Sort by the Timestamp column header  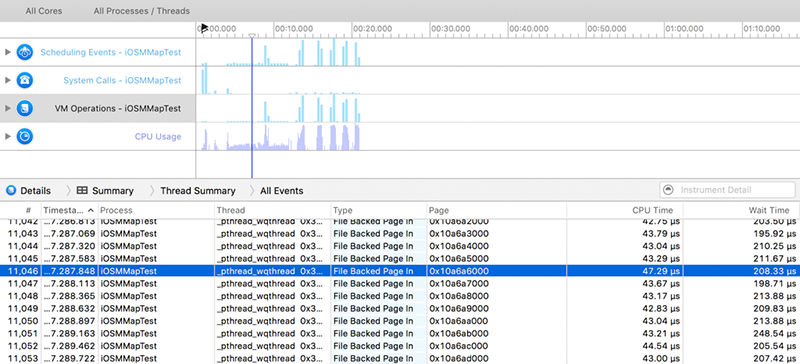point(69,210)
